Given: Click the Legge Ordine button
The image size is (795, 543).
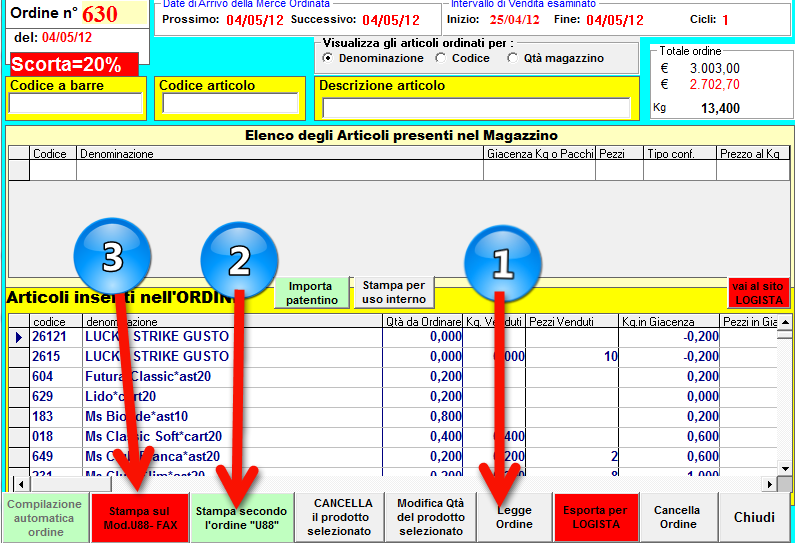Looking at the screenshot, I should (x=514, y=517).
